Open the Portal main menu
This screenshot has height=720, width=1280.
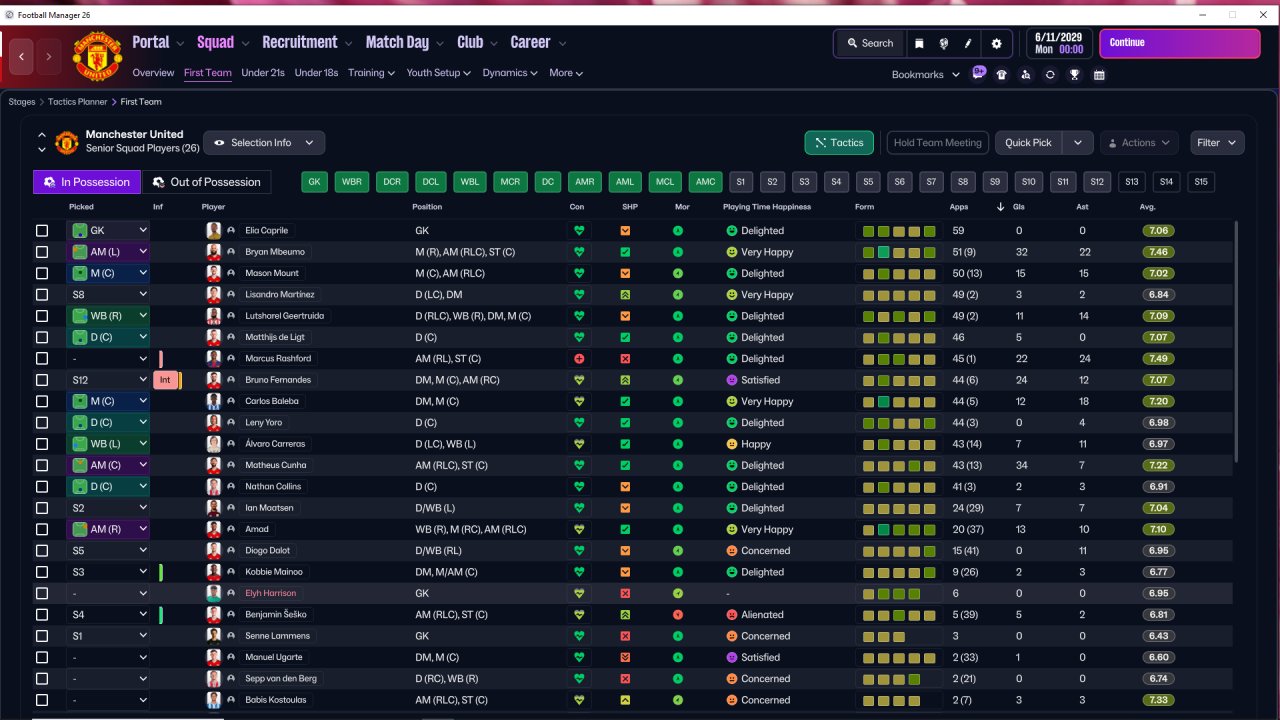[158, 42]
